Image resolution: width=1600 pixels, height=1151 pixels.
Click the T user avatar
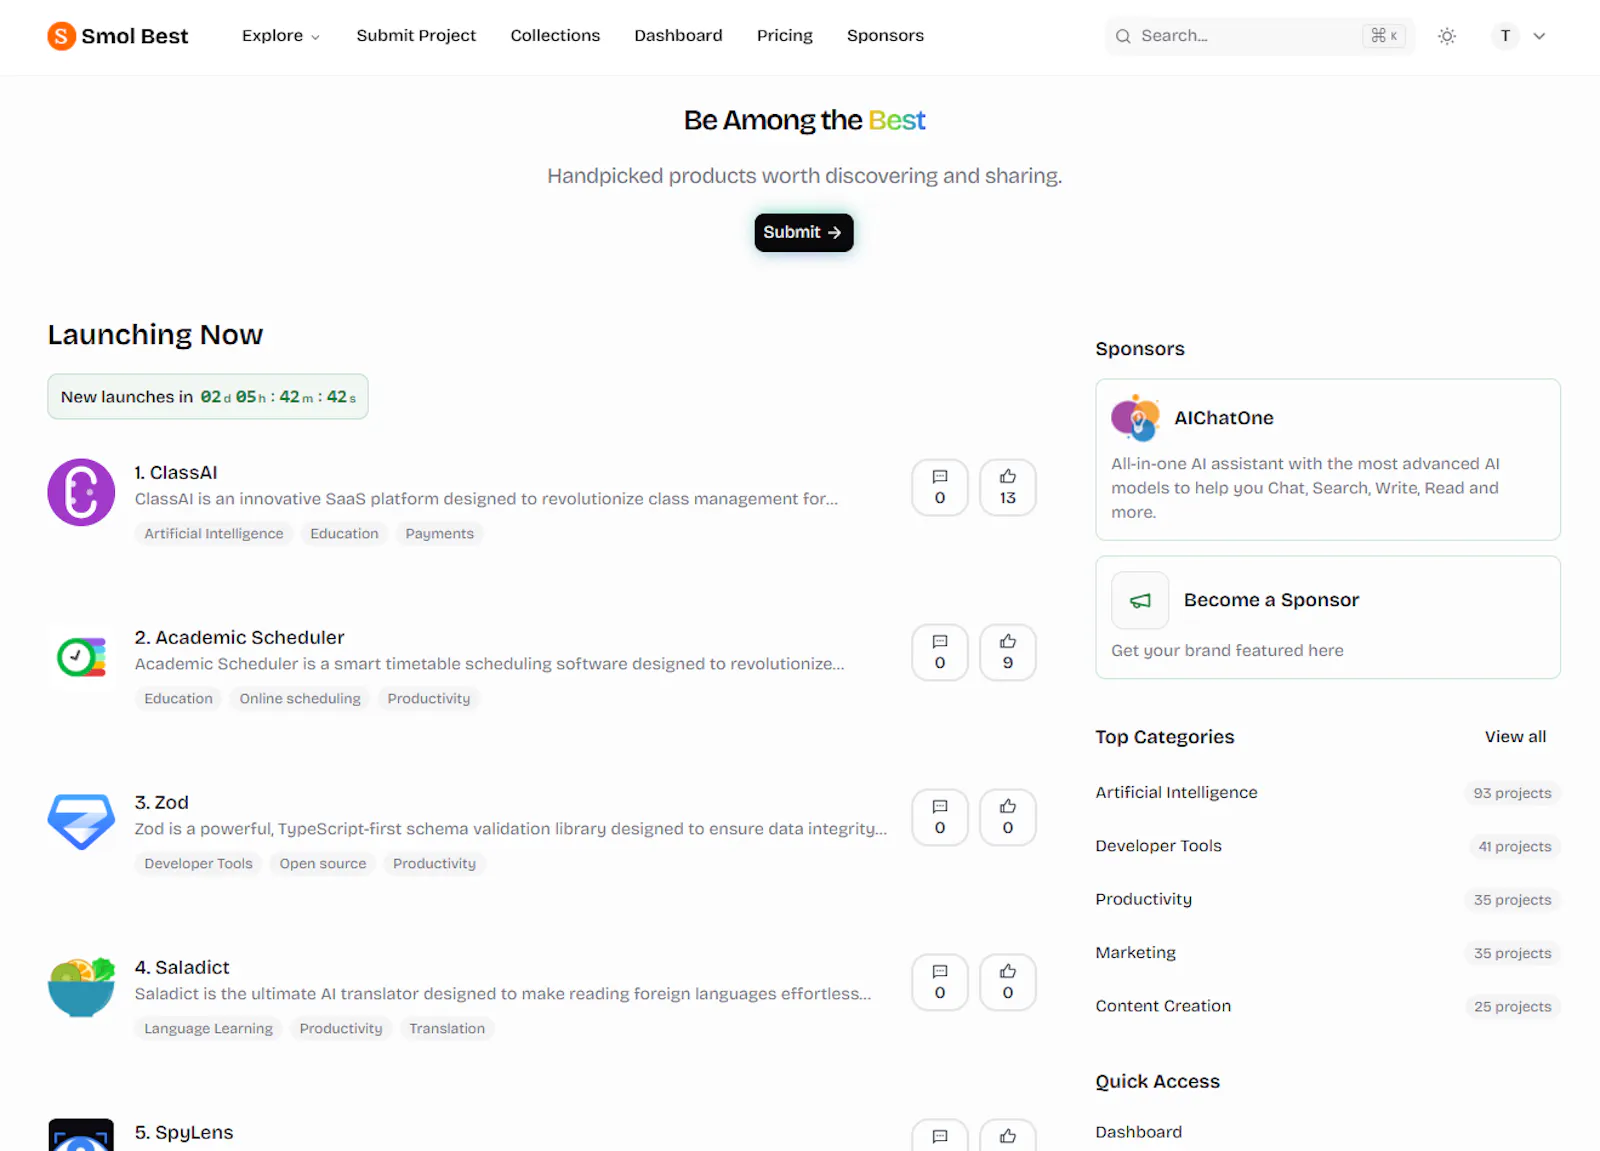click(1505, 36)
